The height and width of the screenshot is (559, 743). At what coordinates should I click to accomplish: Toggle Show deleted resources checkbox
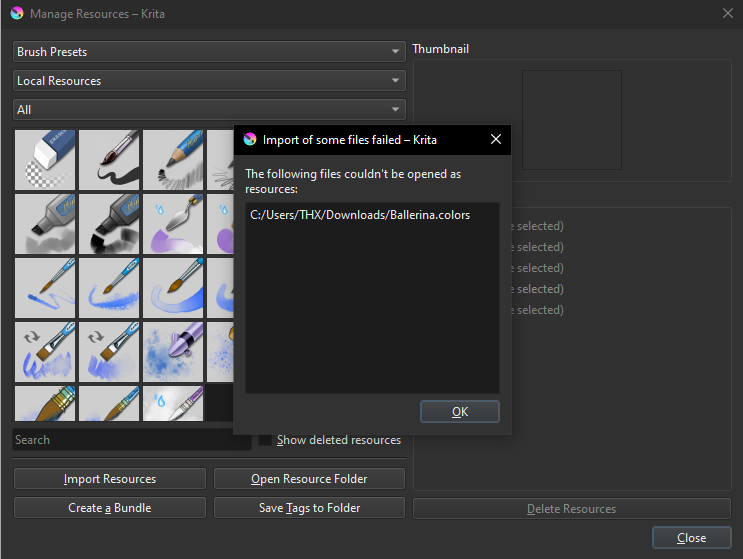tap(265, 440)
